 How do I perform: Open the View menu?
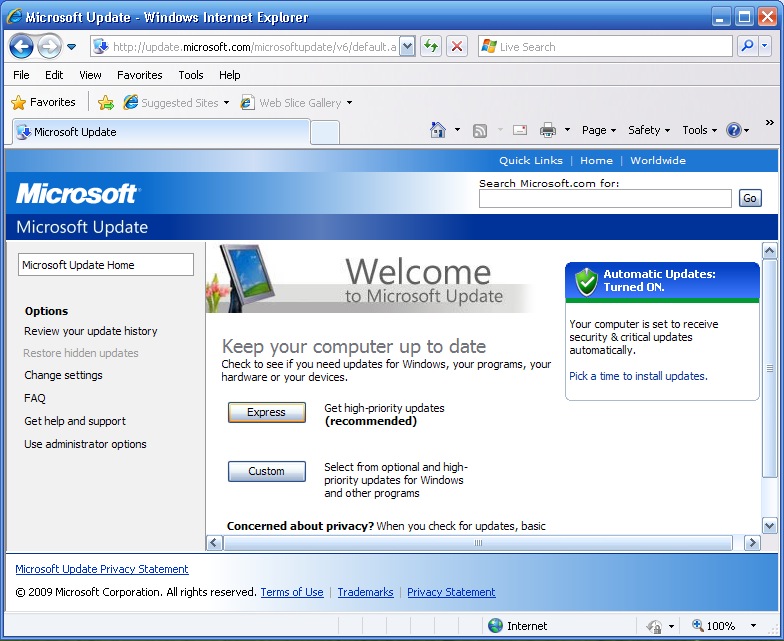tap(90, 75)
